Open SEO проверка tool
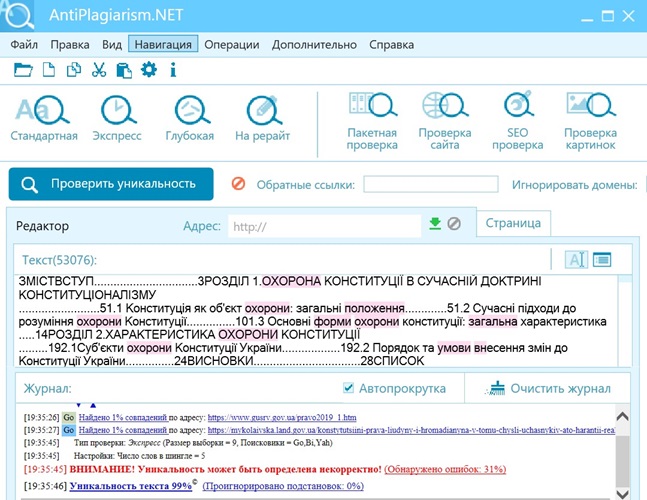This screenshot has width=647, height=500. [517, 121]
